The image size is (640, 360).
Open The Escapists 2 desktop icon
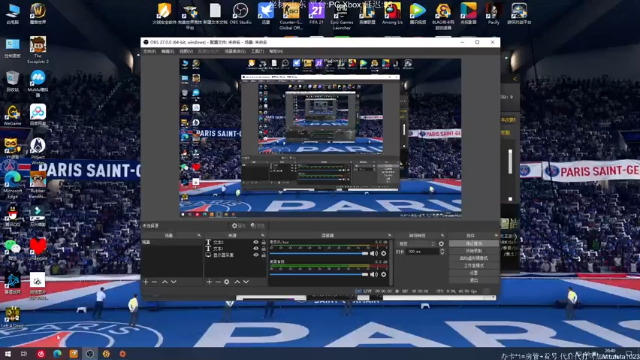(38, 50)
